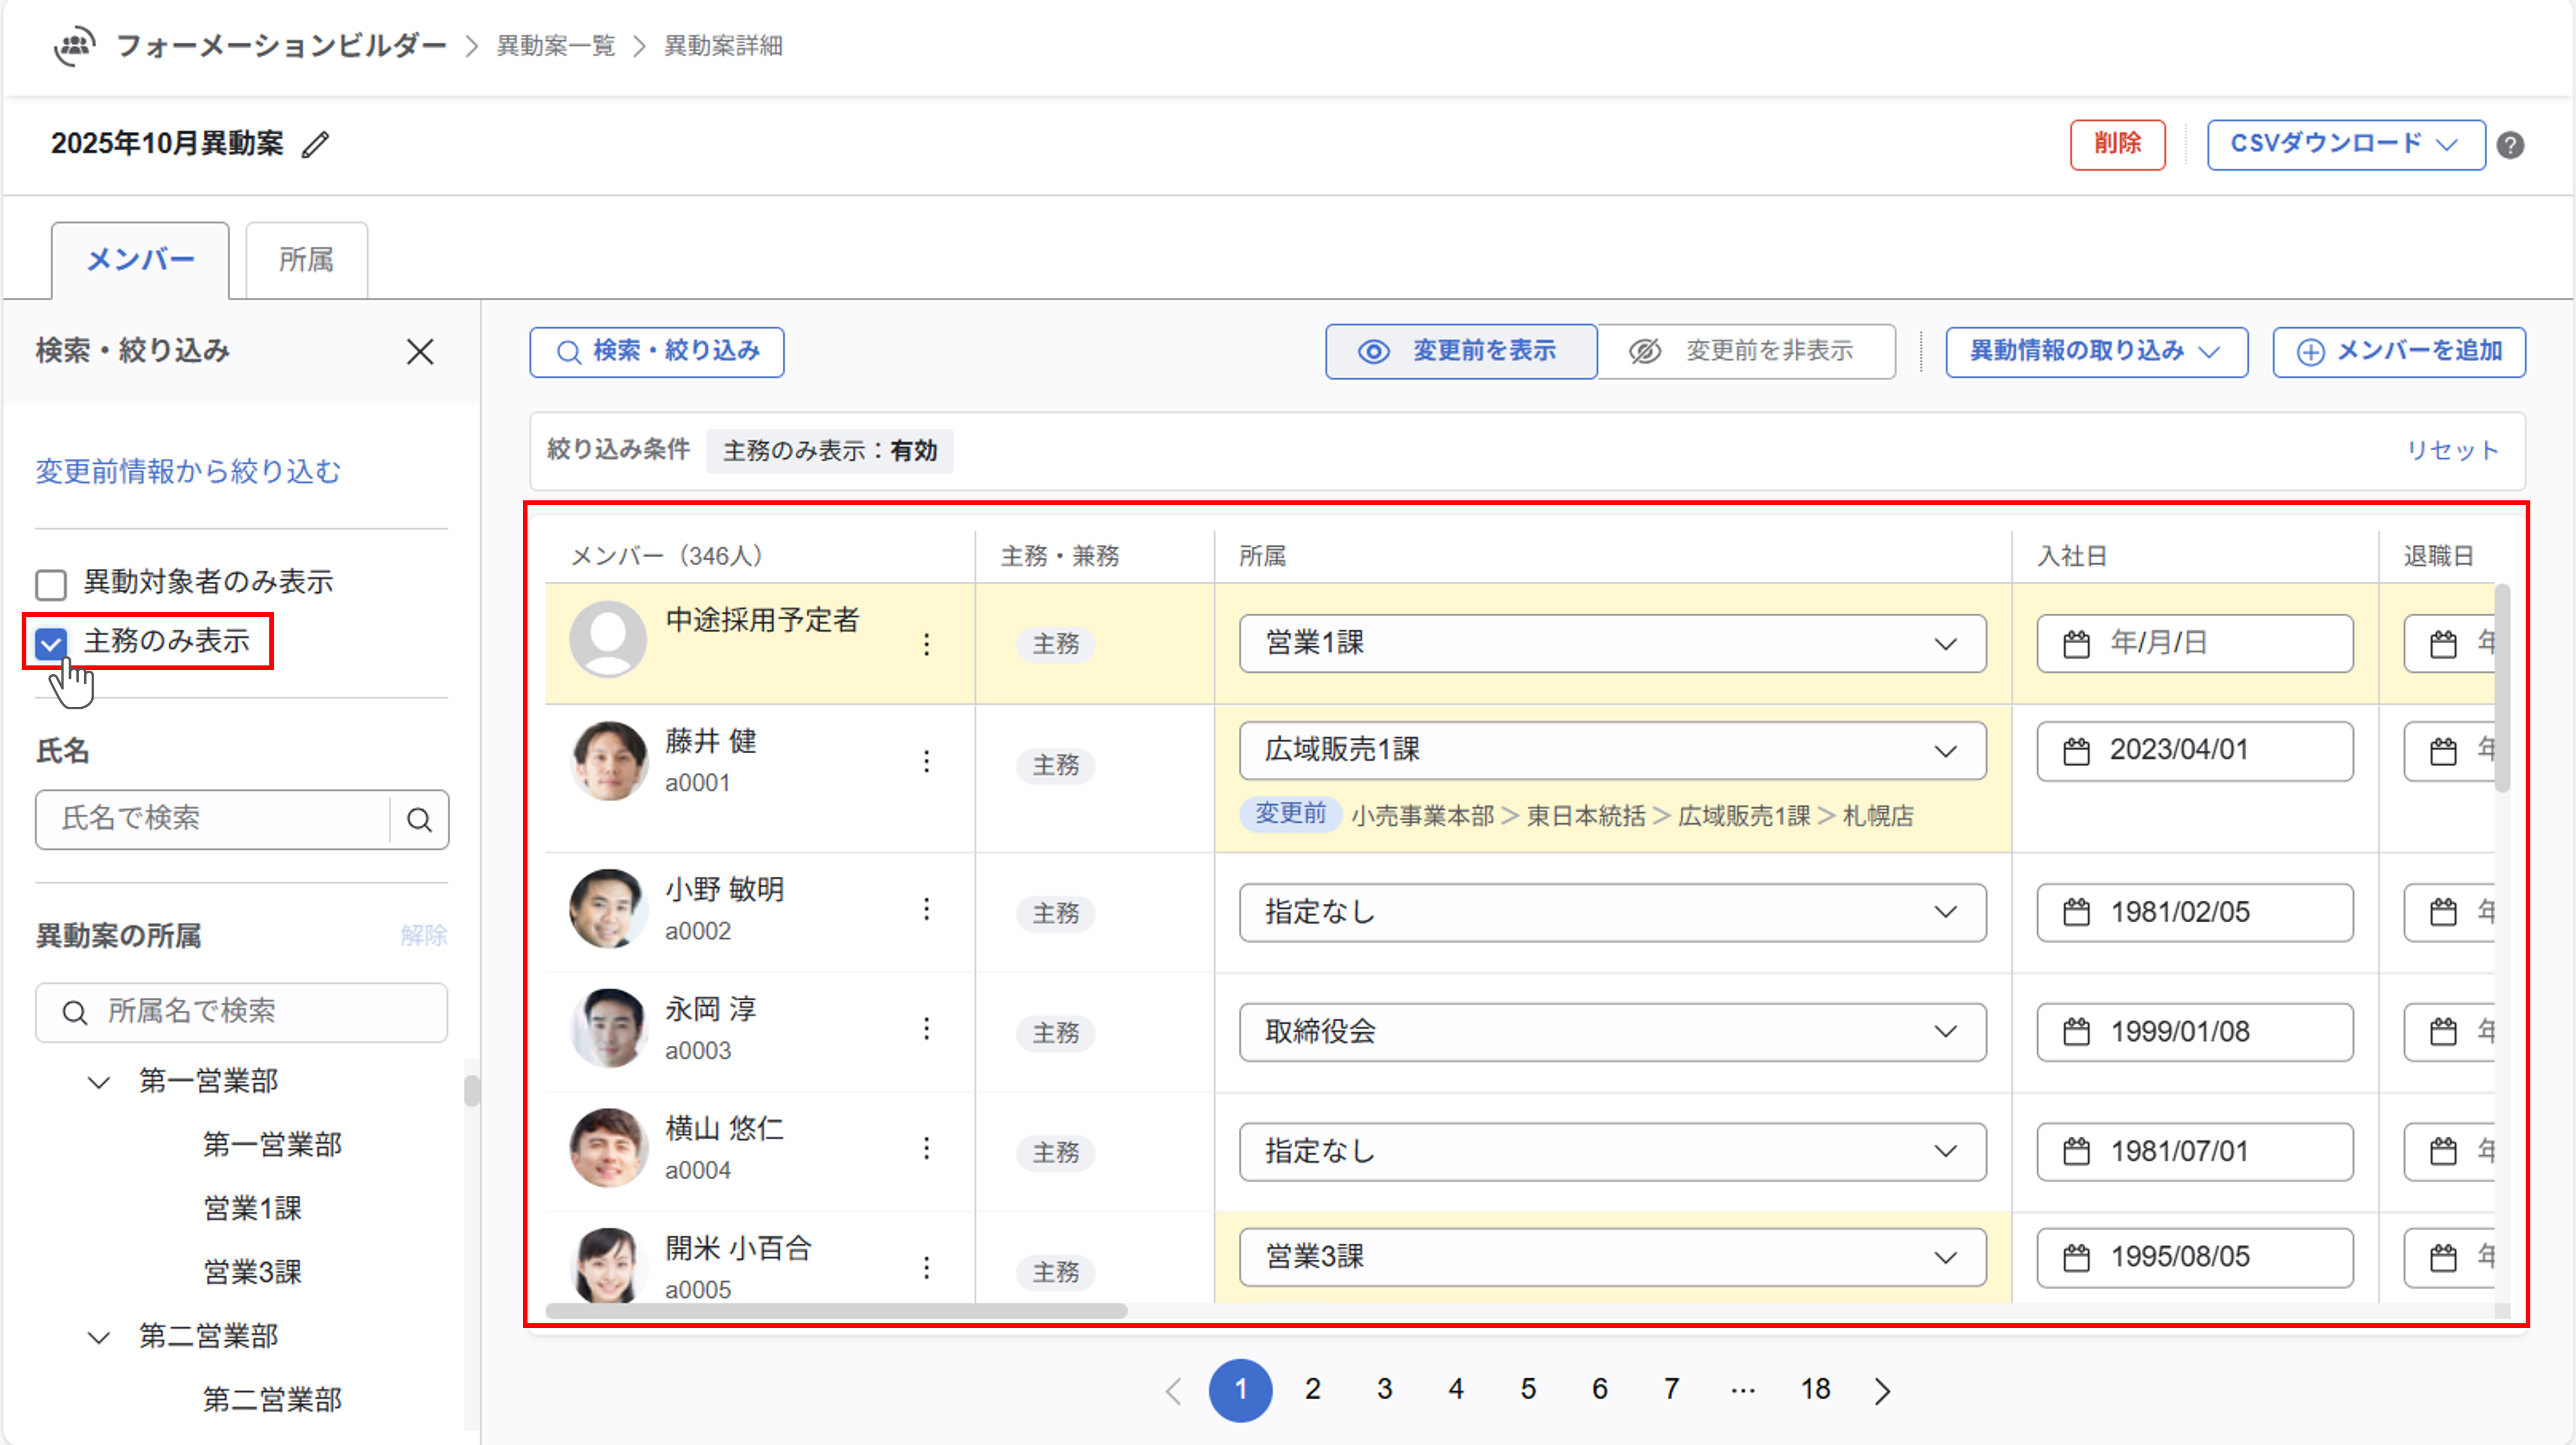Click the magnifier icon in 氏名 search

point(419,820)
